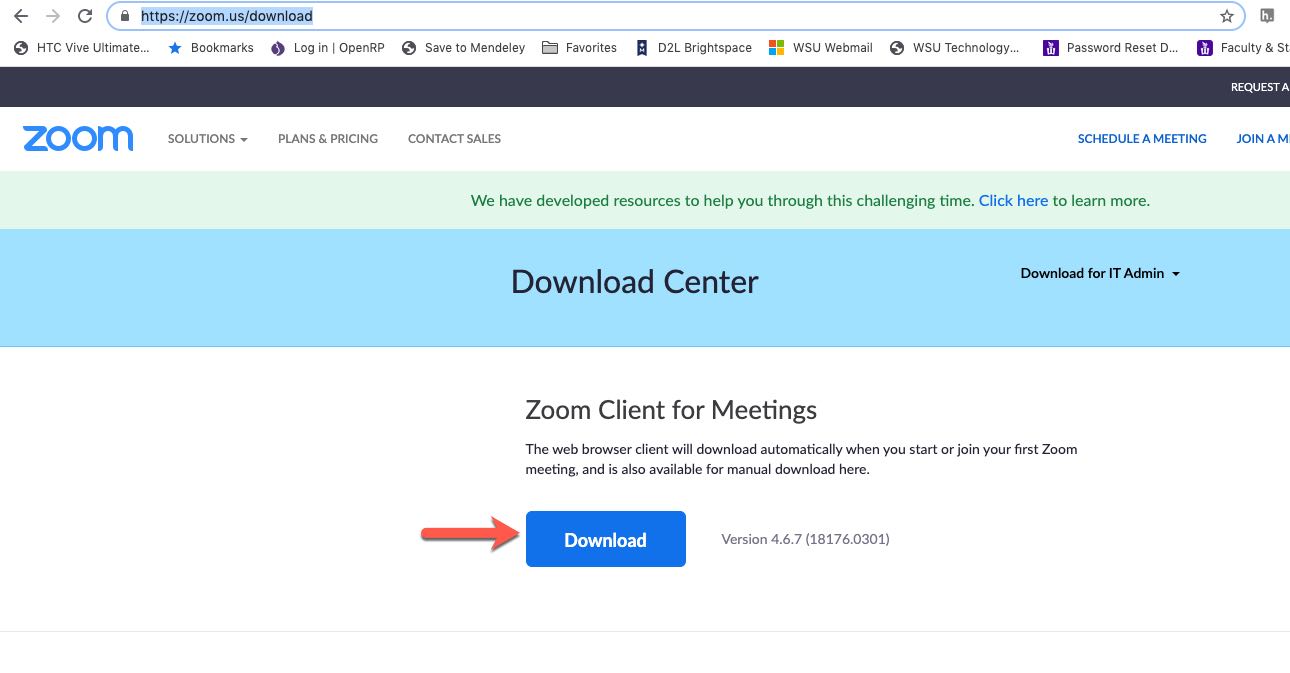
Task: Reload the page with refresh icon
Action: pos(85,16)
